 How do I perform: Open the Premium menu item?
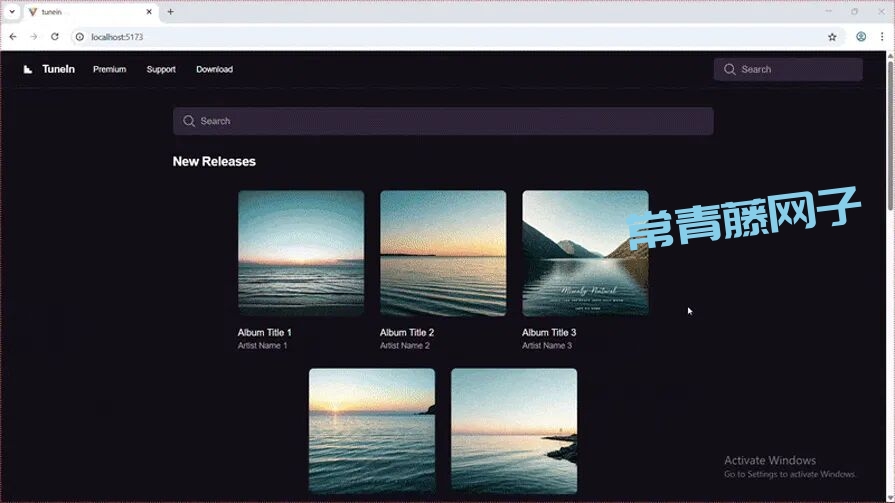[109, 70]
